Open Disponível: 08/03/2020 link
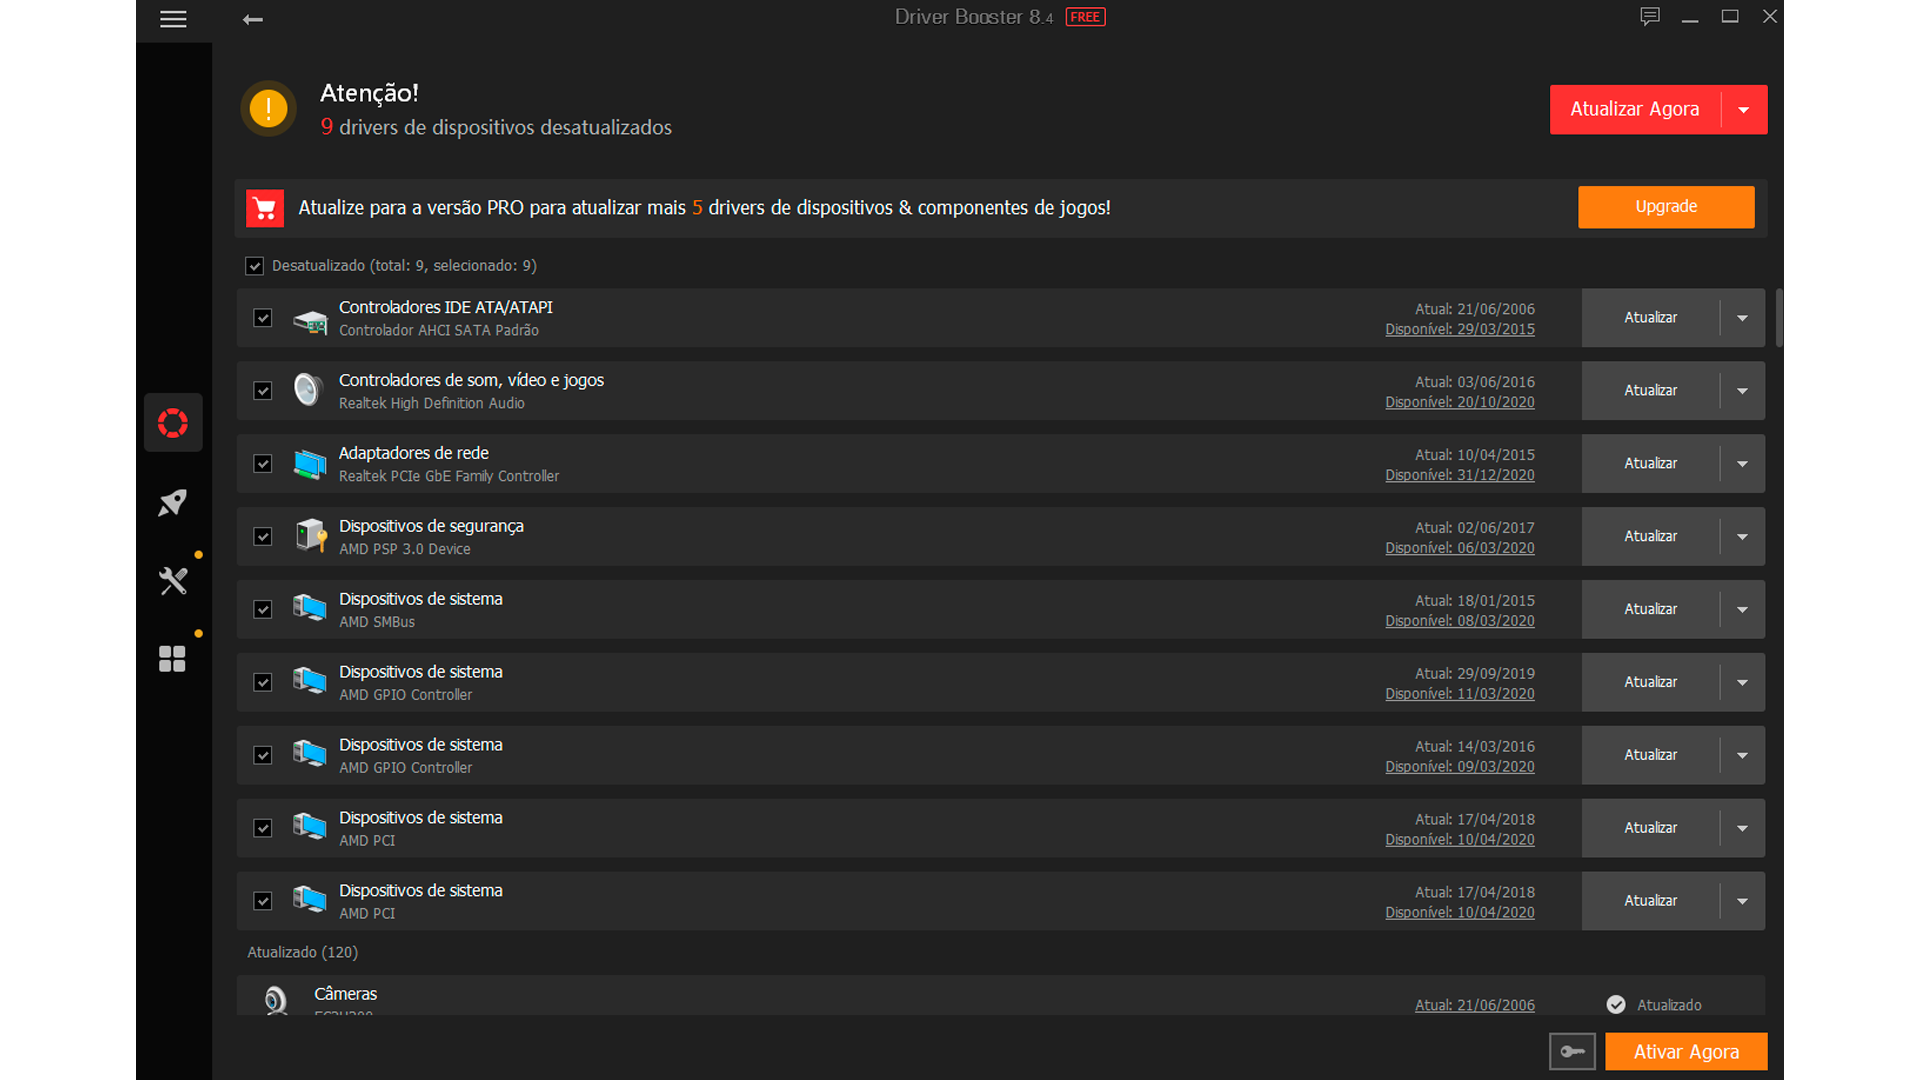The image size is (1920, 1080). [x=1460, y=622]
